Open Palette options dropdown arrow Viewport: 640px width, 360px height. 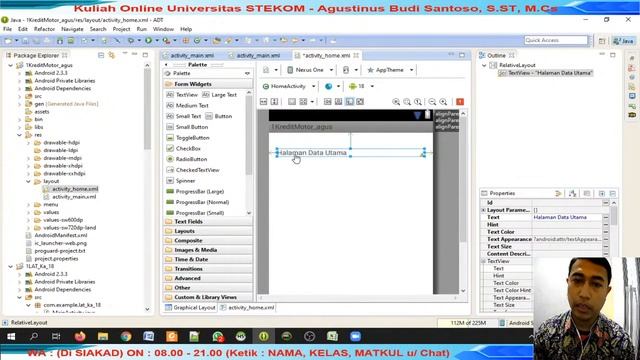click(247, 73)
